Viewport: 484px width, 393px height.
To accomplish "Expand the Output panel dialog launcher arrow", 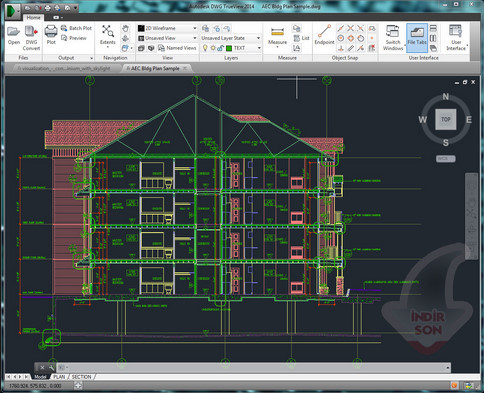I will tap(91, 58).
